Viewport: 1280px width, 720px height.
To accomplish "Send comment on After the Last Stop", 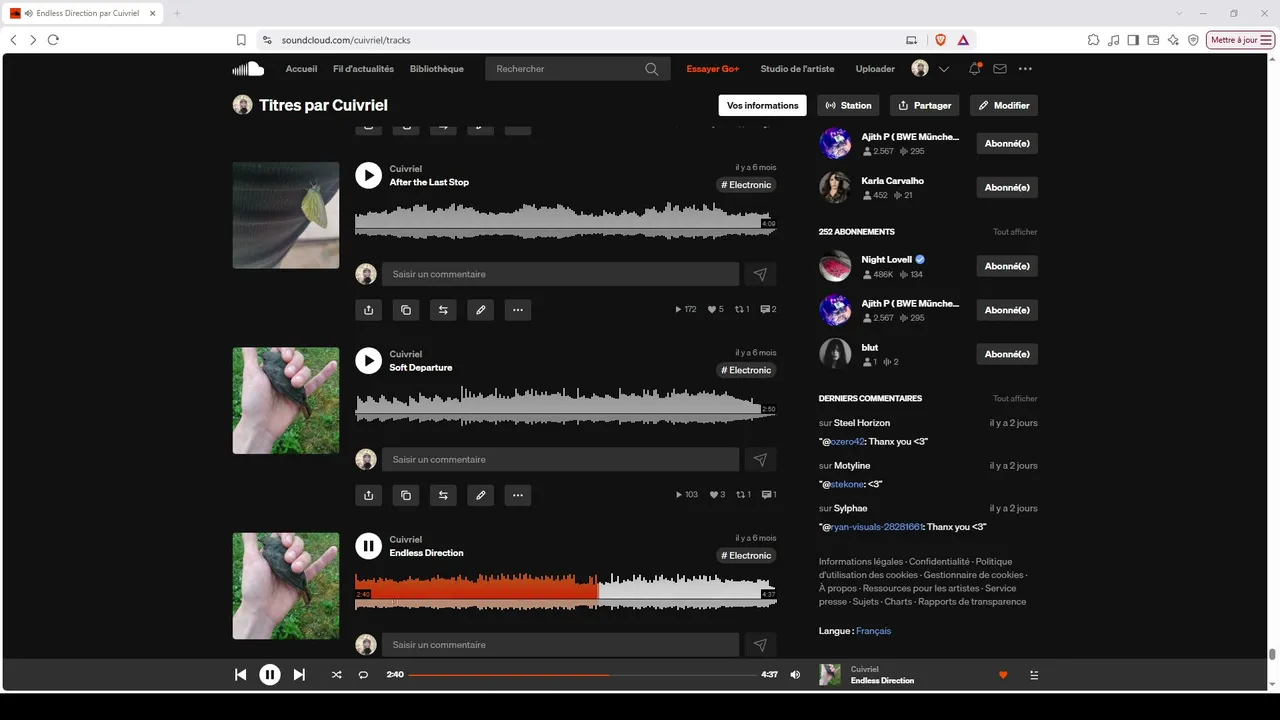I will tap(760, 274).
